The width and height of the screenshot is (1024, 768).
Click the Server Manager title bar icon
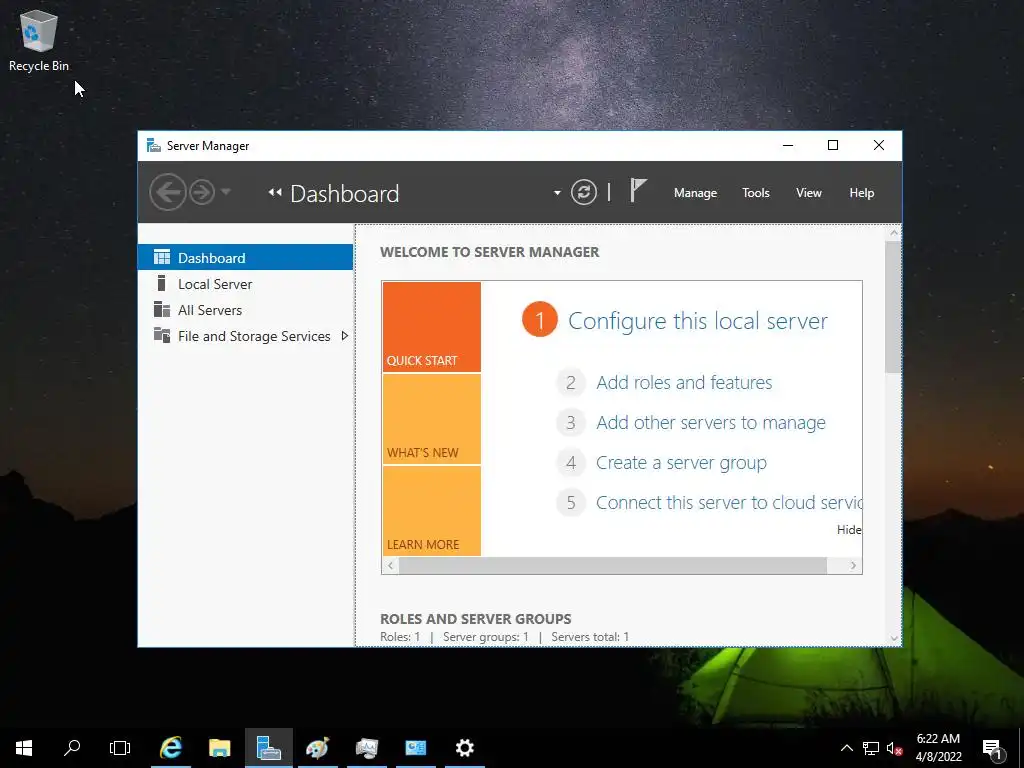click(153, 145)
